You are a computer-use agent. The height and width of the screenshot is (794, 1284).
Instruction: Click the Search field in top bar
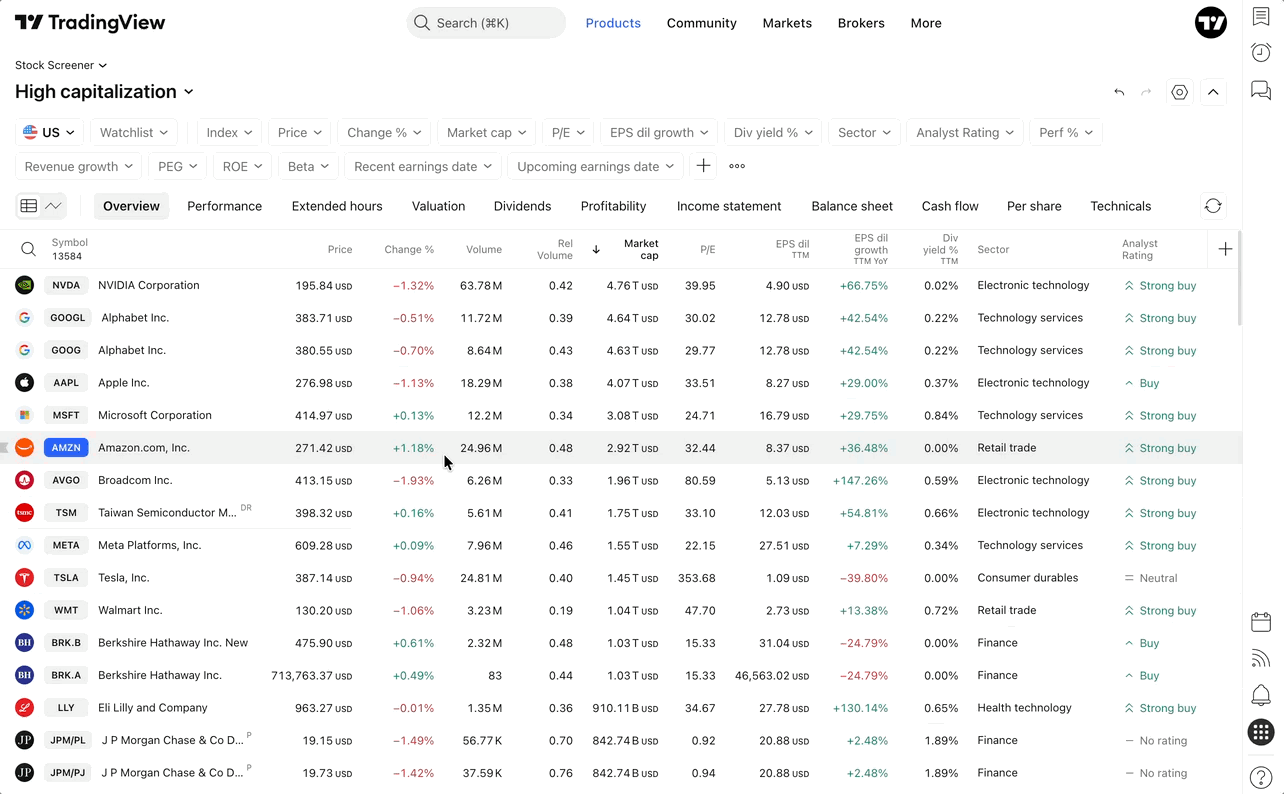(x=486, y=23)
